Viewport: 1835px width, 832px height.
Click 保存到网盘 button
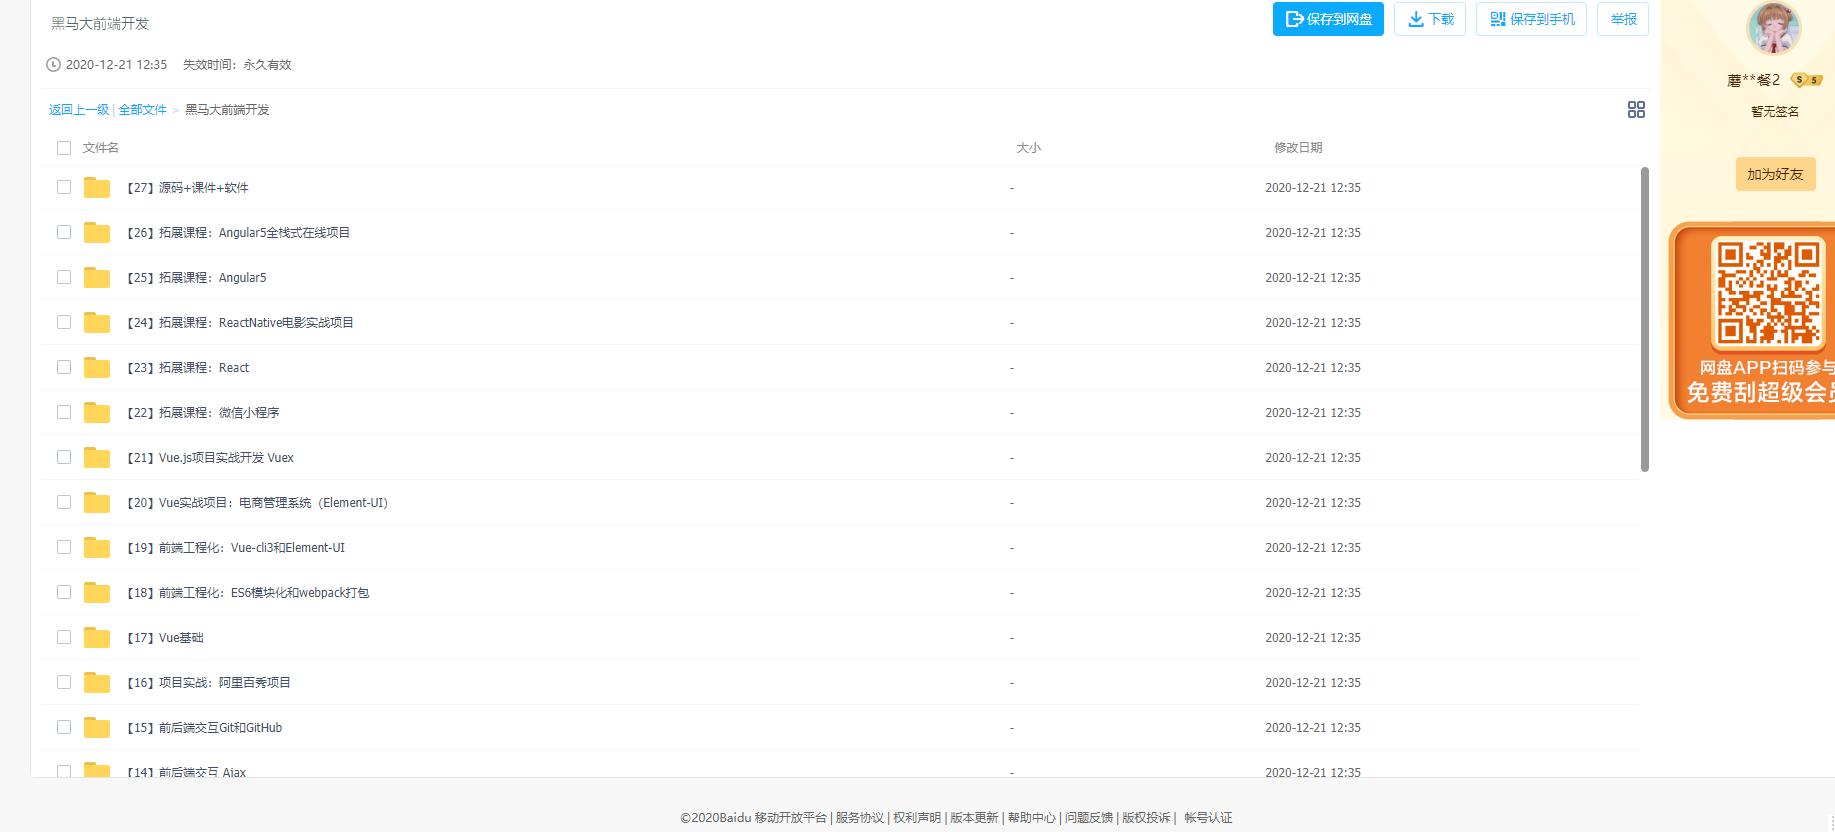(1328, 19)
